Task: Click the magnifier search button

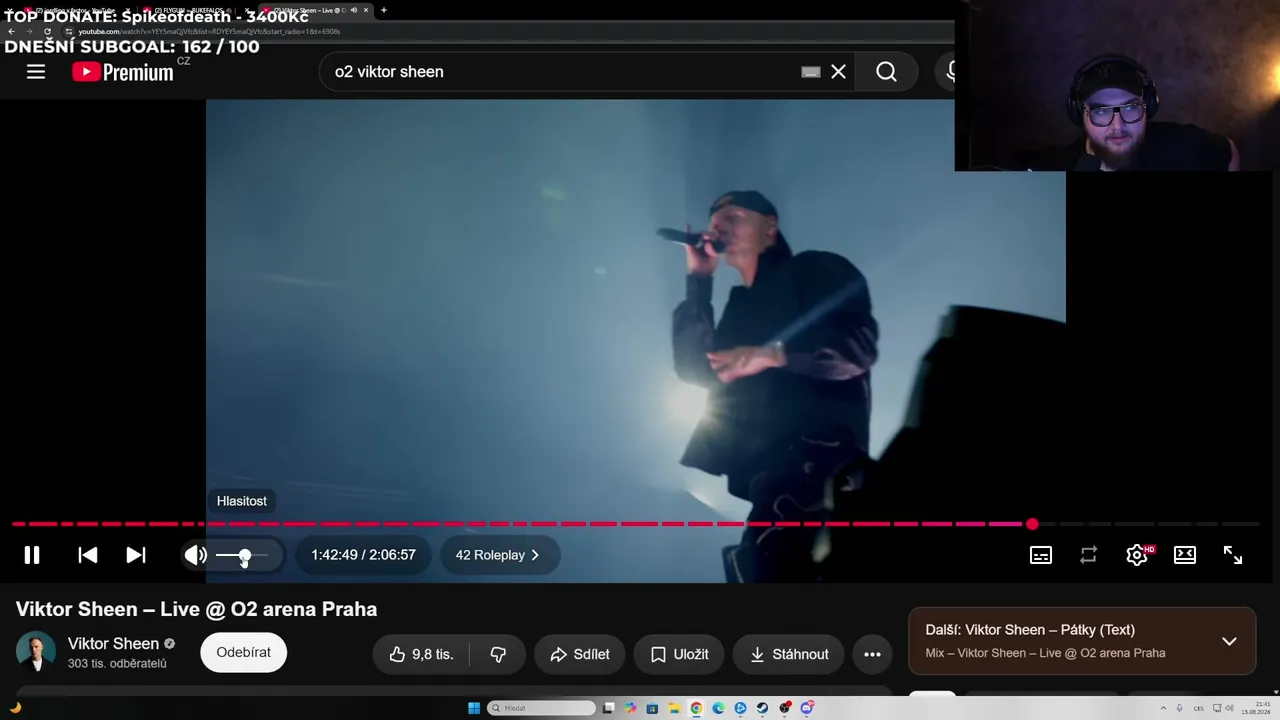Action: tap(886, 72)
